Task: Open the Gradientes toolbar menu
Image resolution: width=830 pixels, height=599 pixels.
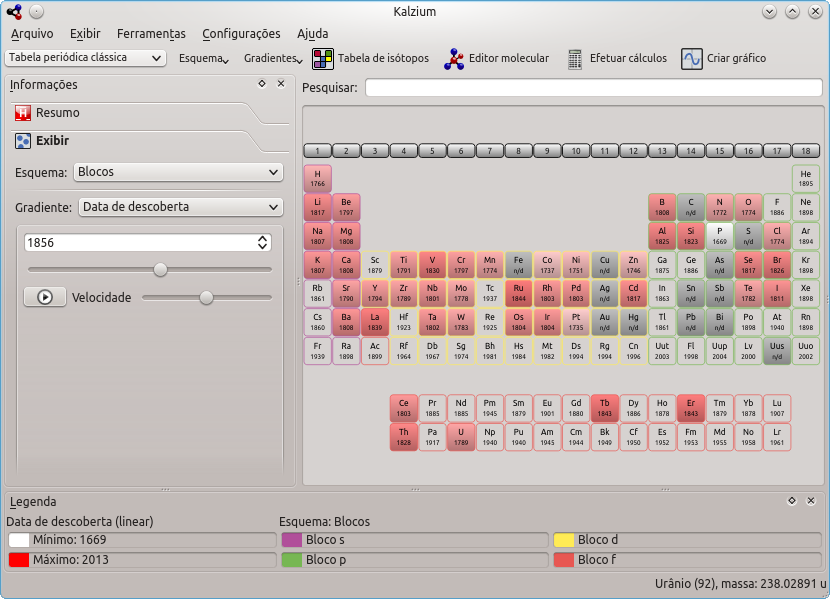Action: click(275, 59)
